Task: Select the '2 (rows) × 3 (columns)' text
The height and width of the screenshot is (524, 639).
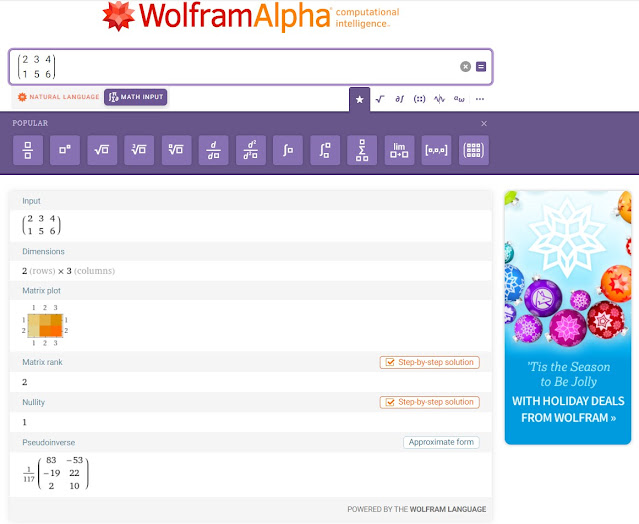Action: [68, 271]
